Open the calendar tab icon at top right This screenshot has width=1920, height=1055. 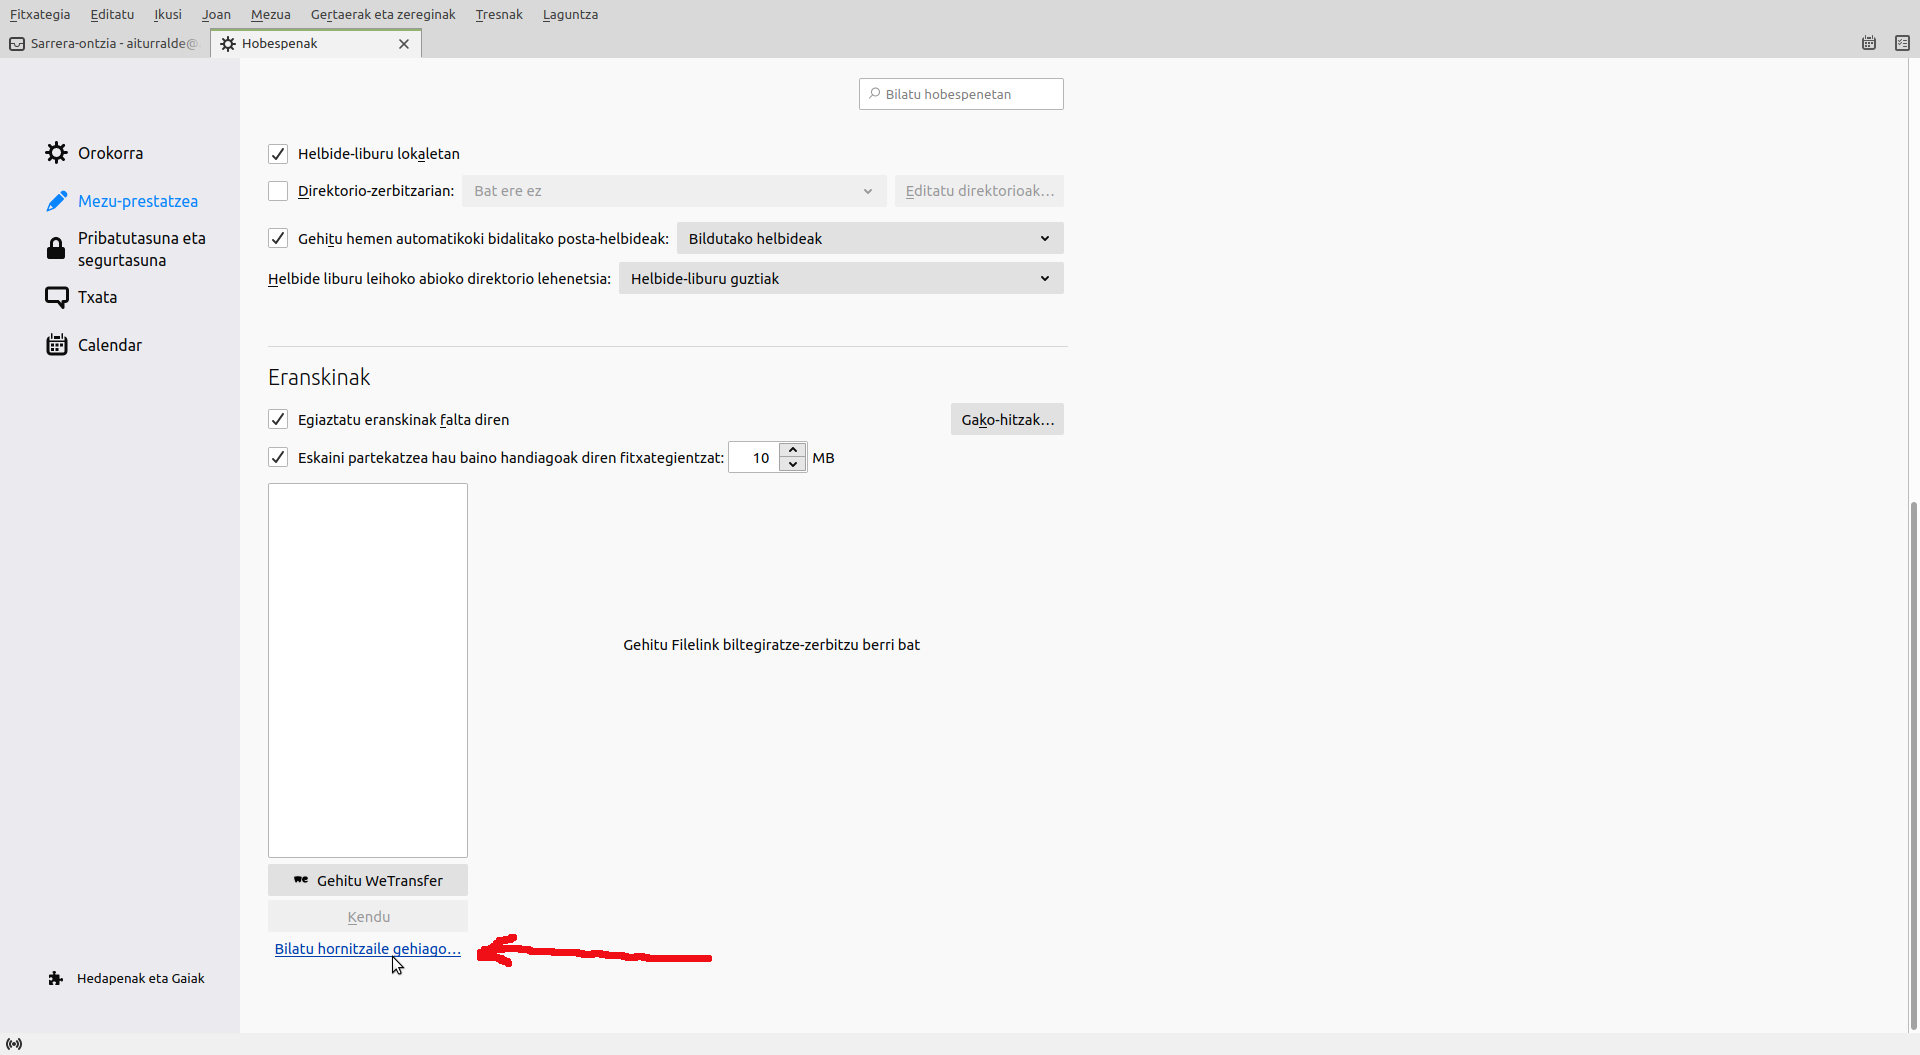tap(1868, 43)
